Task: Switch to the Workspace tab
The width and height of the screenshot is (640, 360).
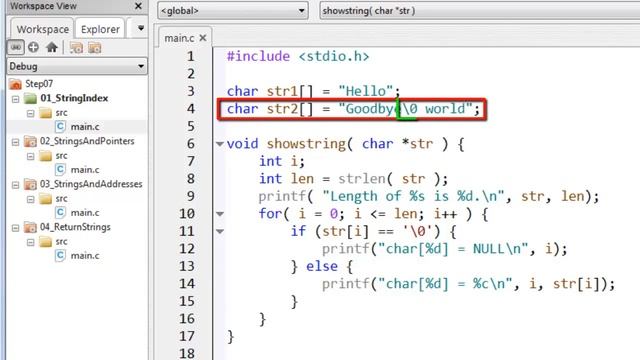Action: coord(42,29)
